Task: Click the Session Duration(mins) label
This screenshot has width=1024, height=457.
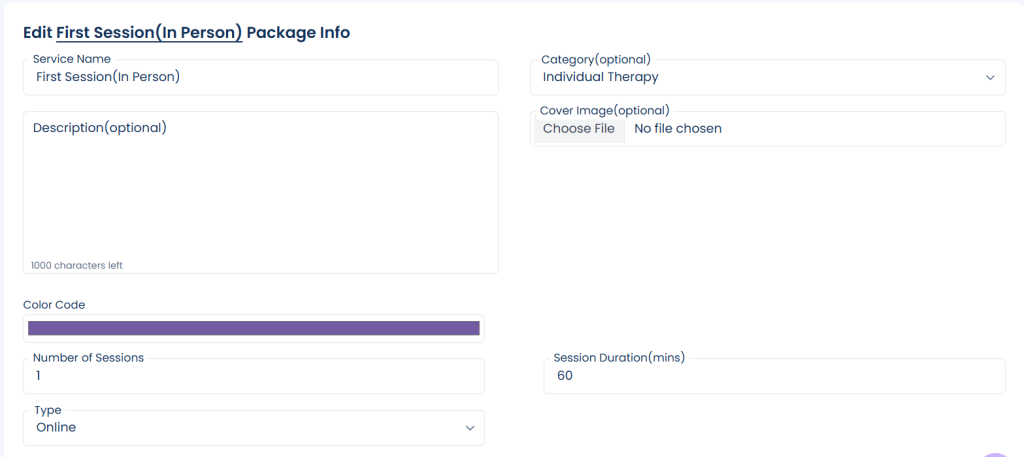Action: pyautogui.click(x=618, y=357)
